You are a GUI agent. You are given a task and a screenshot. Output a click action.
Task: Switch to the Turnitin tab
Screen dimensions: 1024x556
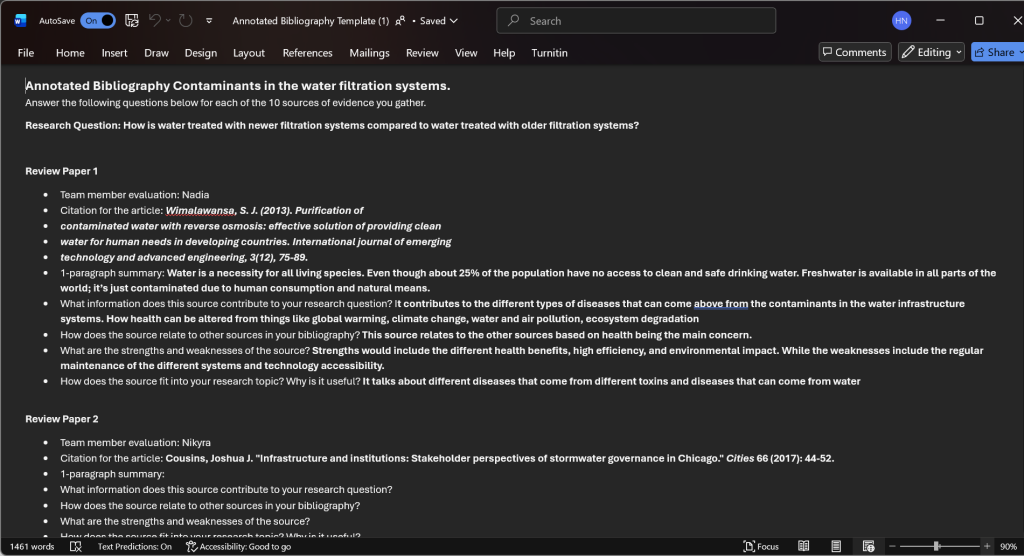[x=549, y=53]
